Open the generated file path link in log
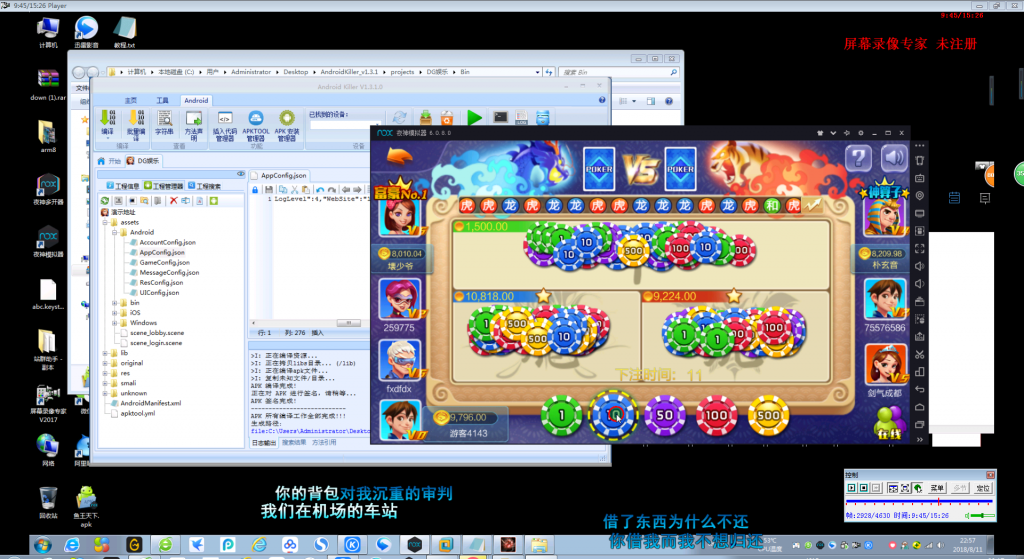 310,431
